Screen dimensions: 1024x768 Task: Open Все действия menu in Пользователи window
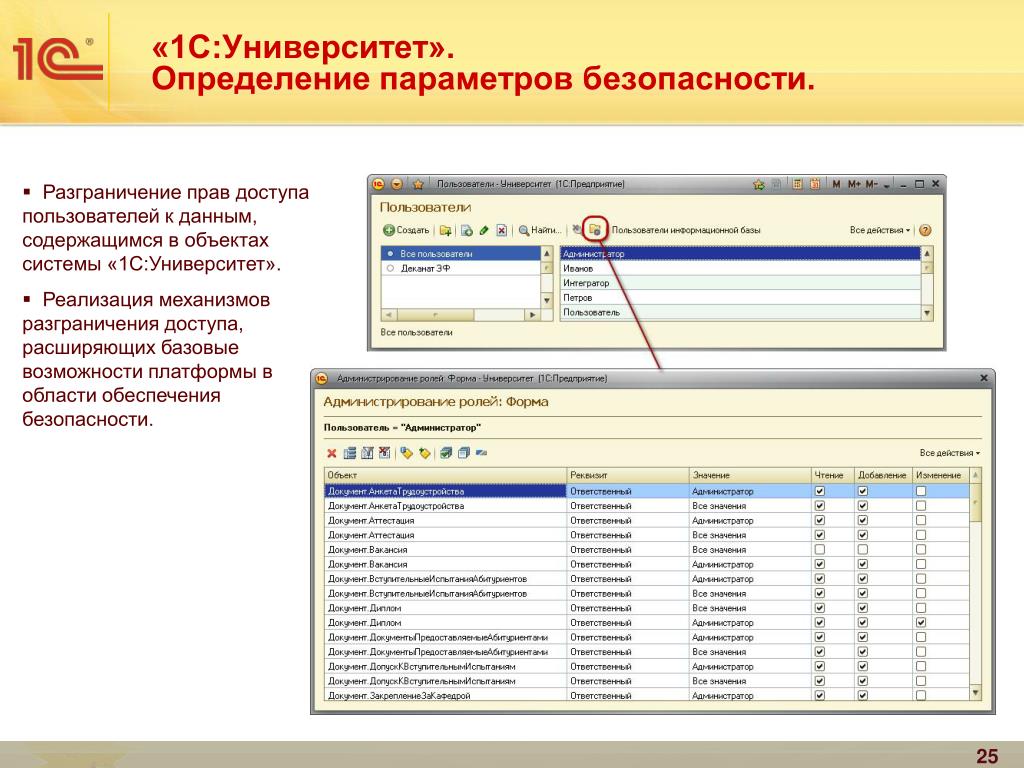(880, 230)
